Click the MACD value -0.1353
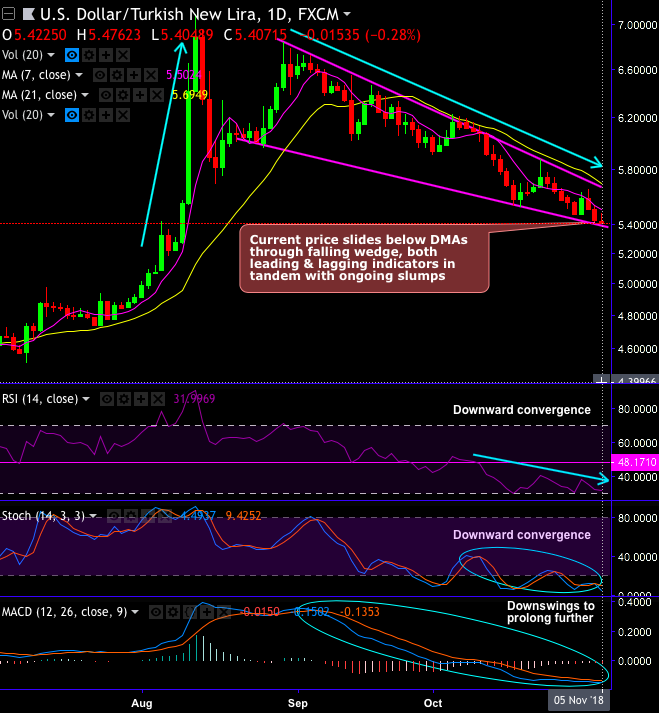659x713 pixels. 359,612
